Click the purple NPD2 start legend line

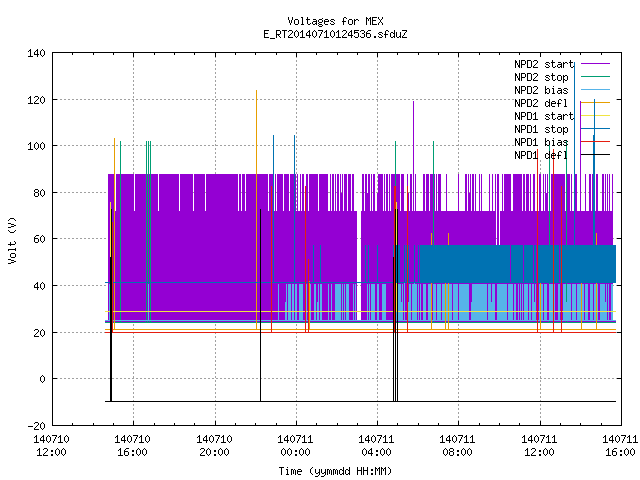(595, 64)
